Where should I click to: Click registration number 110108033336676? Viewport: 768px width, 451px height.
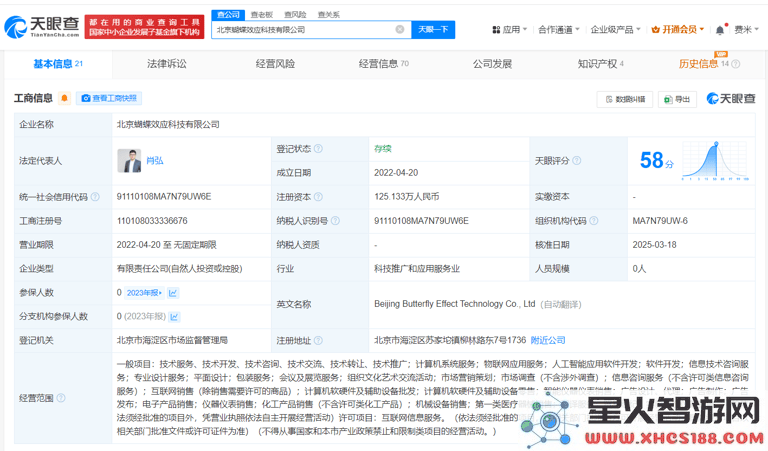click(x=152, y=221)
